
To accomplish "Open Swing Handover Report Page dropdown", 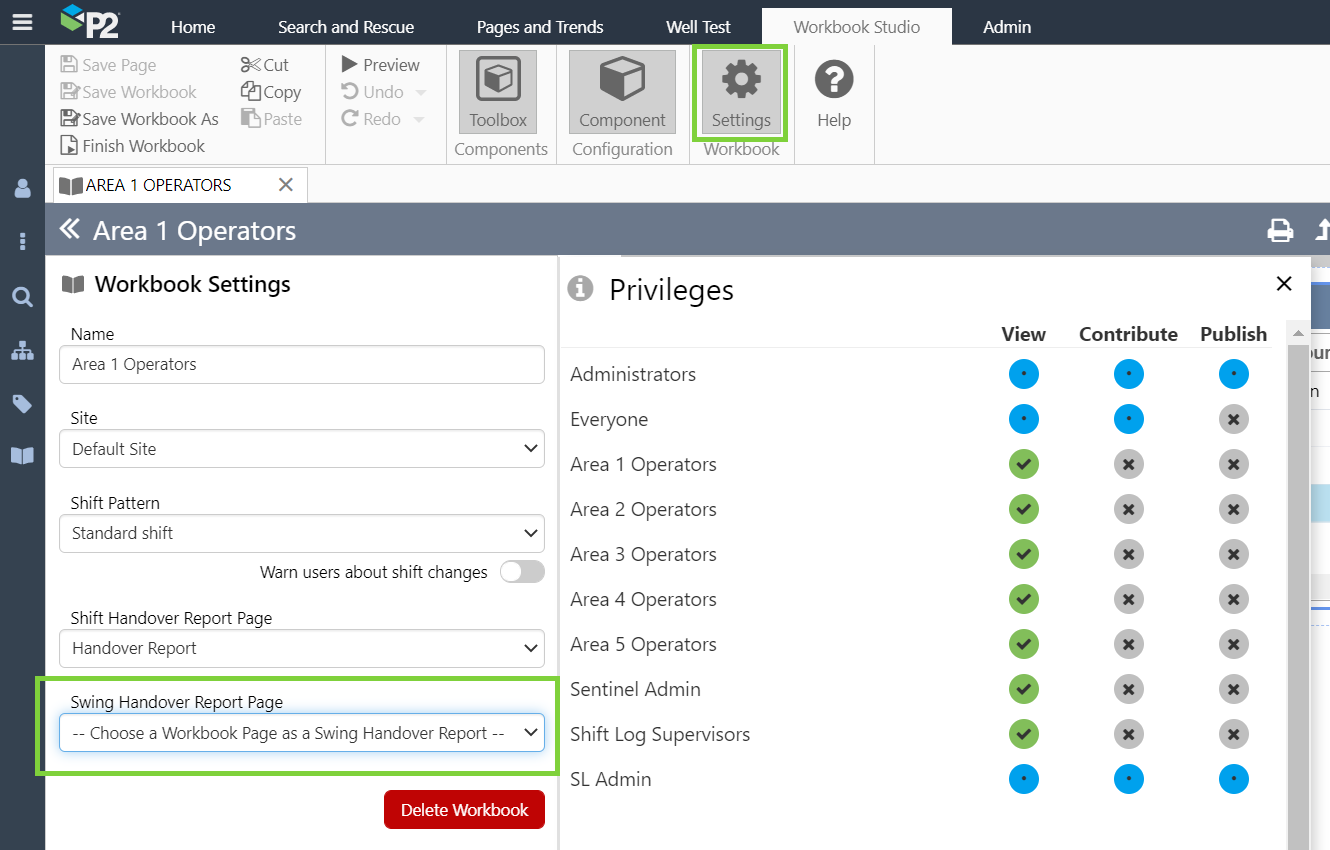I will 302,733.
